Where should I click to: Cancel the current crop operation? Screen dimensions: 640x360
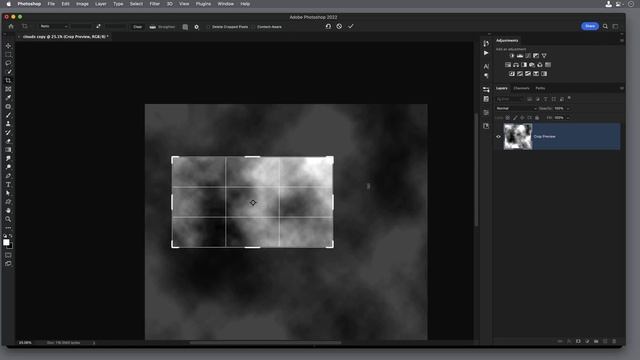339,27
